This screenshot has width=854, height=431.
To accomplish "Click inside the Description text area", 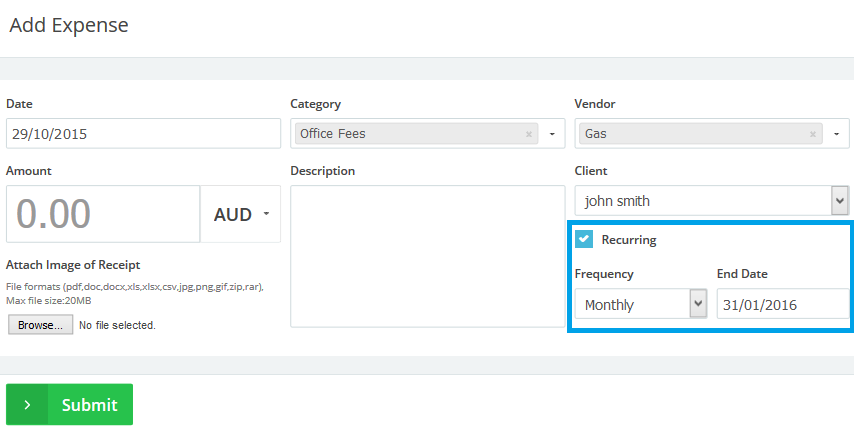I will pyautogui.click(x=427, y=256).
